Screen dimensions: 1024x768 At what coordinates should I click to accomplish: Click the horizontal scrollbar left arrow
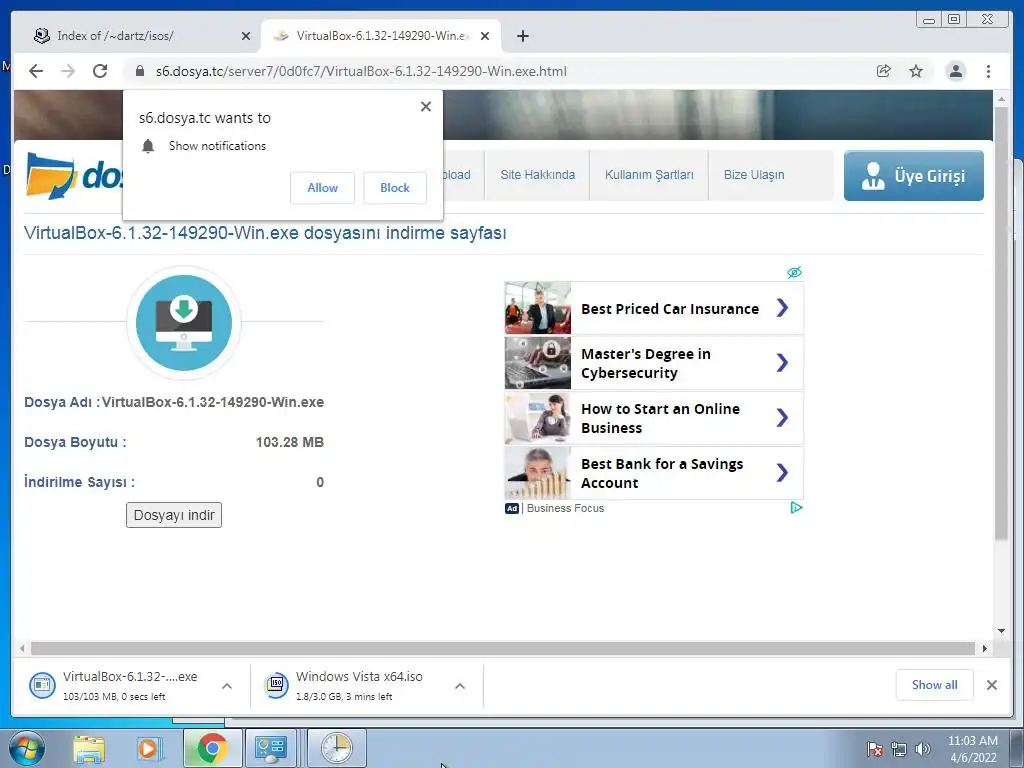(22, 648)
